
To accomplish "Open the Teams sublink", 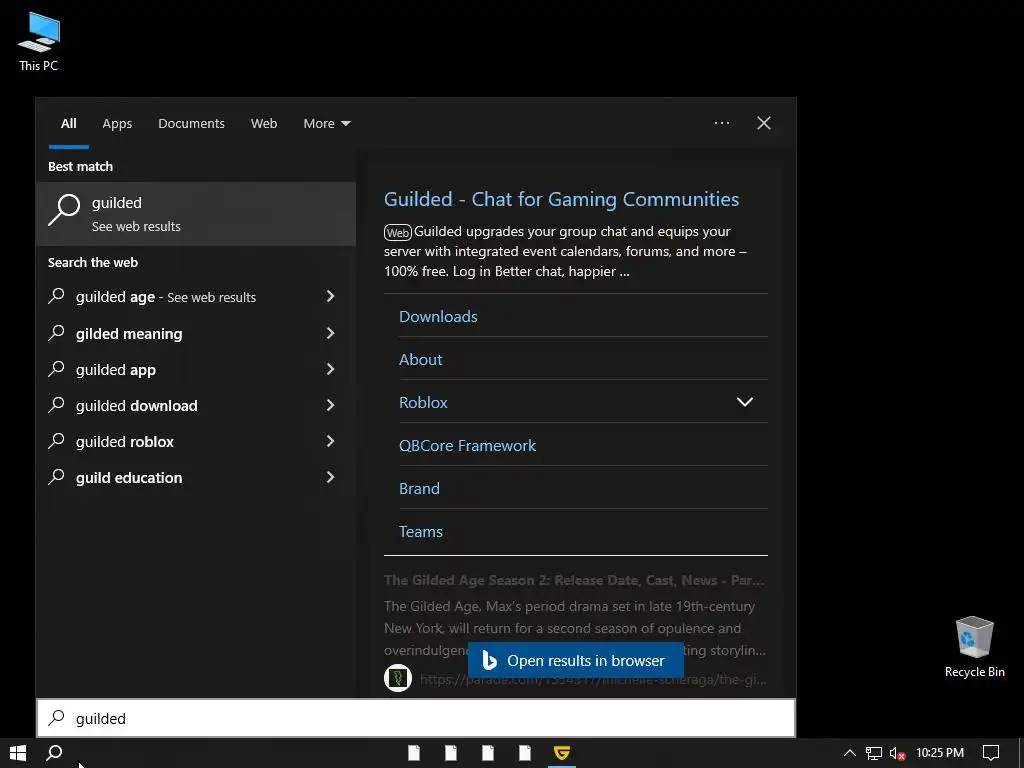I will (421, 532).
